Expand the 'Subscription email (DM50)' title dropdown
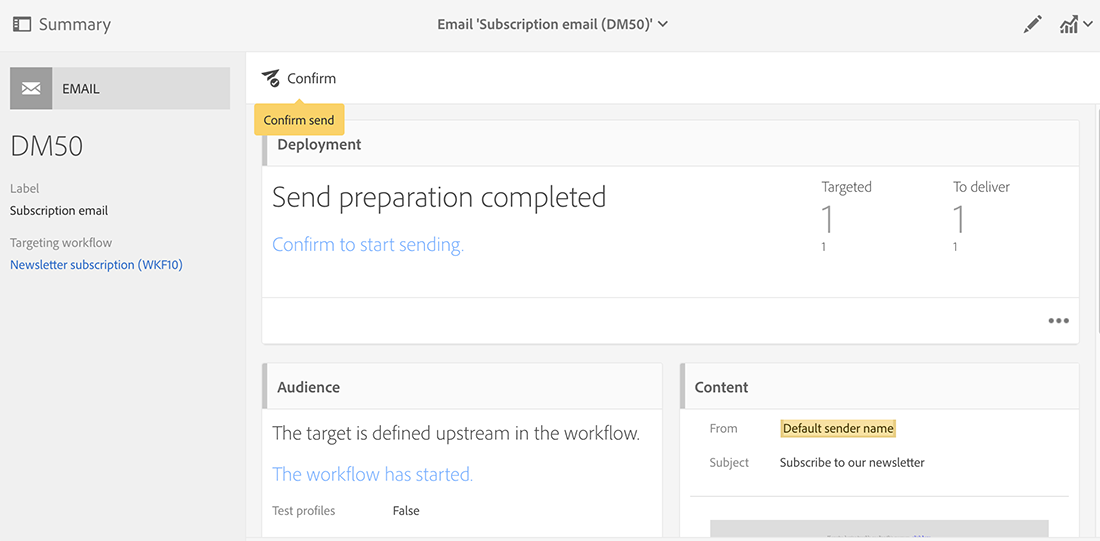1100x541 pixels. (663, 24)
